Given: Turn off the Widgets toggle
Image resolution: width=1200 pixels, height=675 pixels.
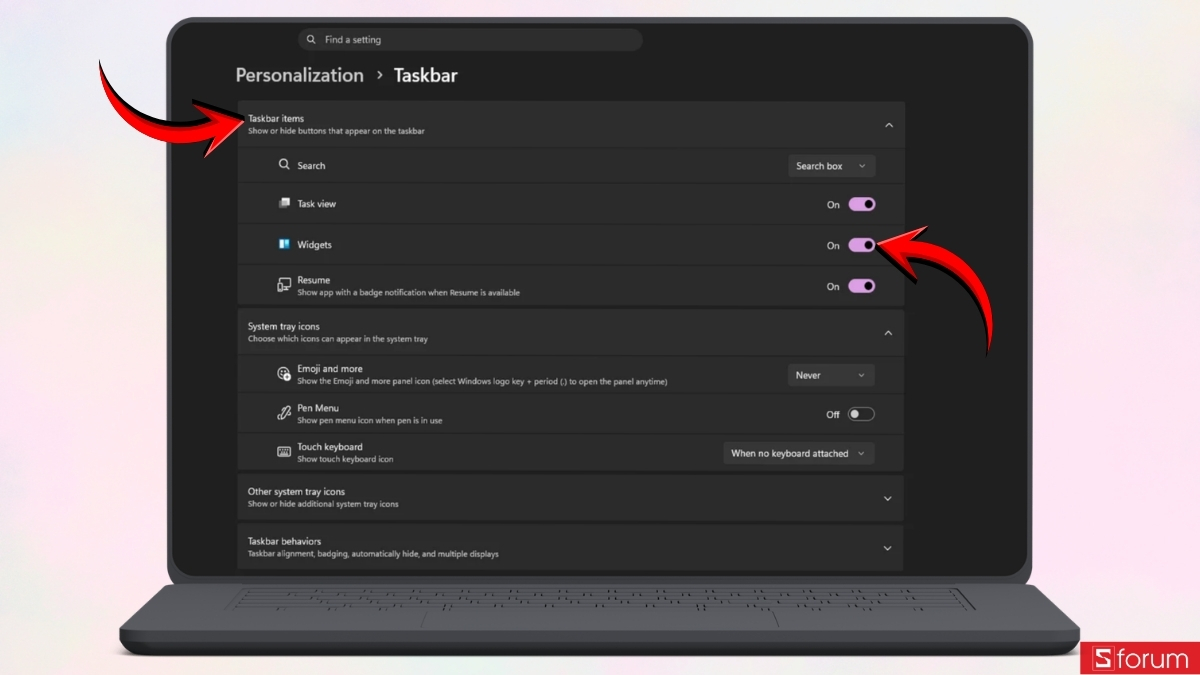Looking at the screenshot, I should pos(862,245).
